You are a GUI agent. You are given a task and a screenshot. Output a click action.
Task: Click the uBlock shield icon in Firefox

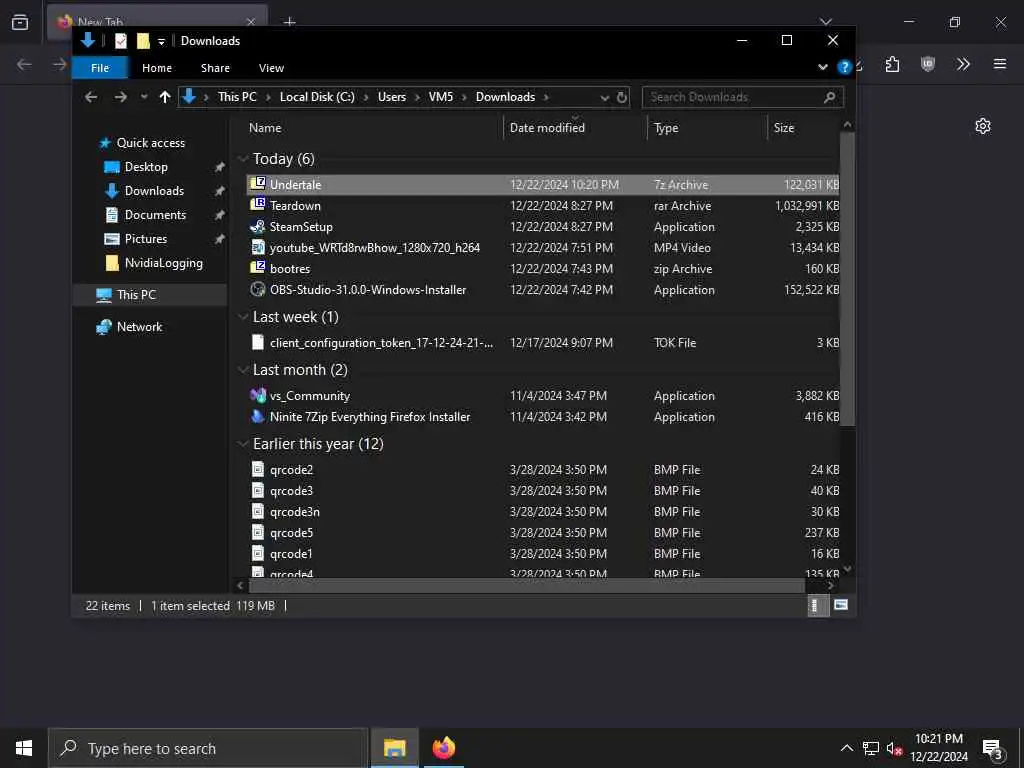coord(928,64)
